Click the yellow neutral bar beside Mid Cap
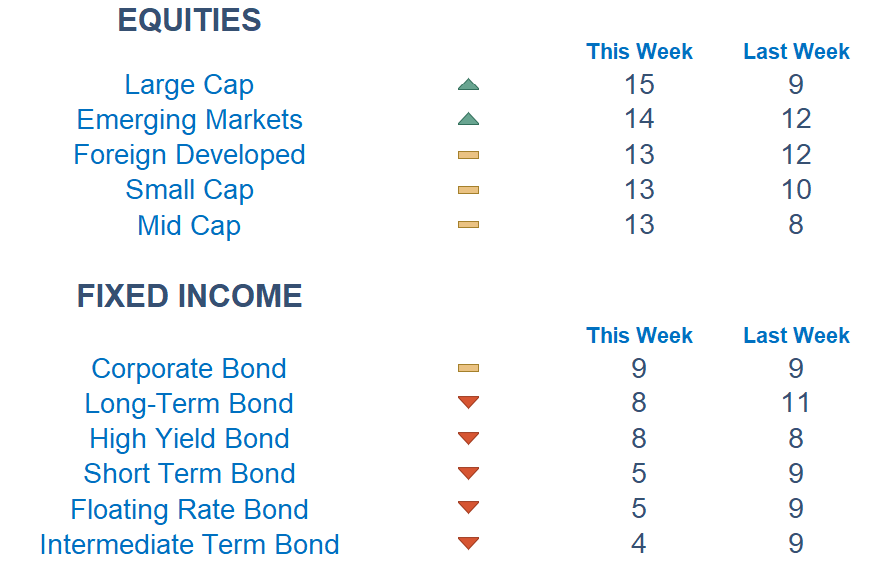Image resolution: width=876 pixels, height=562 pixels. (468, 225)
